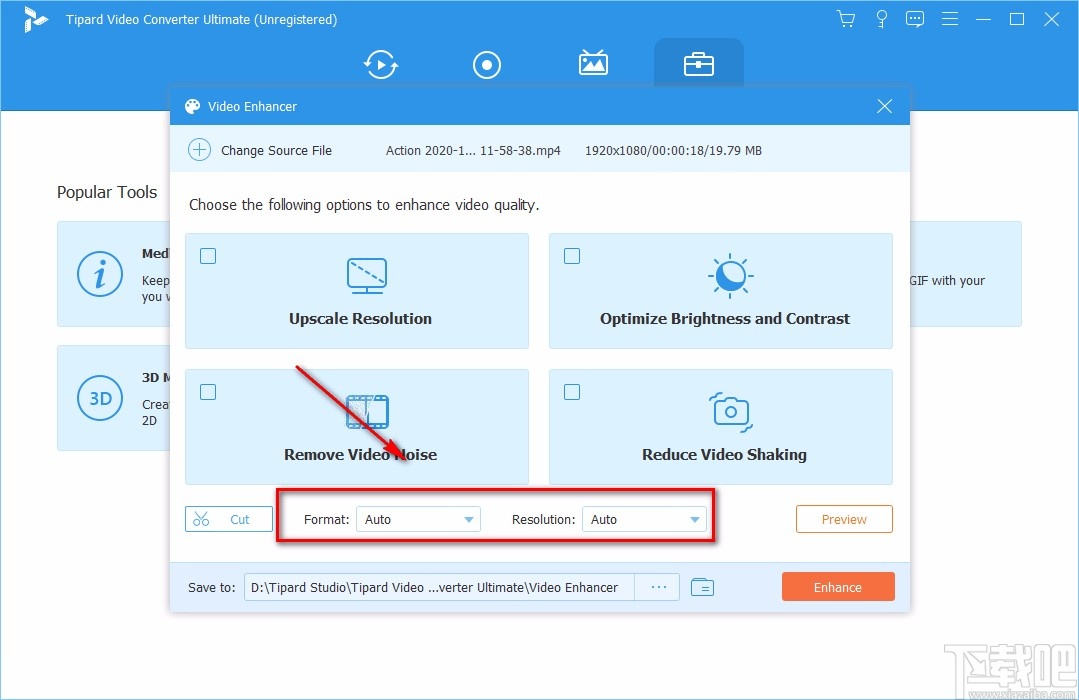Screen dimensions: 1079x700
Task: Click Change Source File label
Action: 276,151
